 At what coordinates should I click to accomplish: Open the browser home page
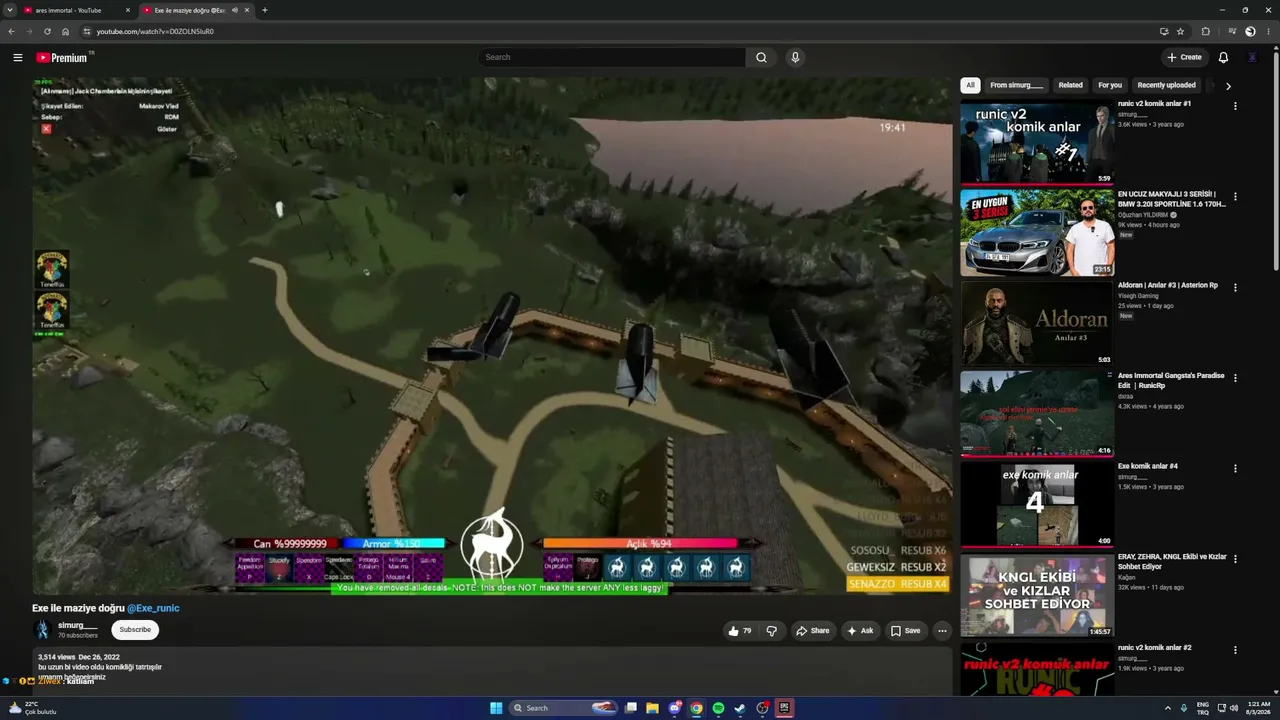pyautogui.click(x=65, y=31)
